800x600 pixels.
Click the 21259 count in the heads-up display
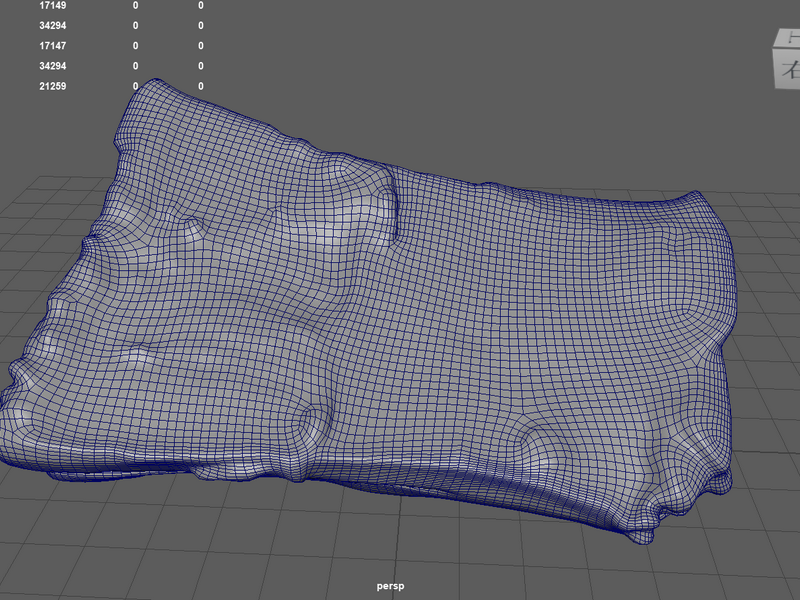click(53, 86)
